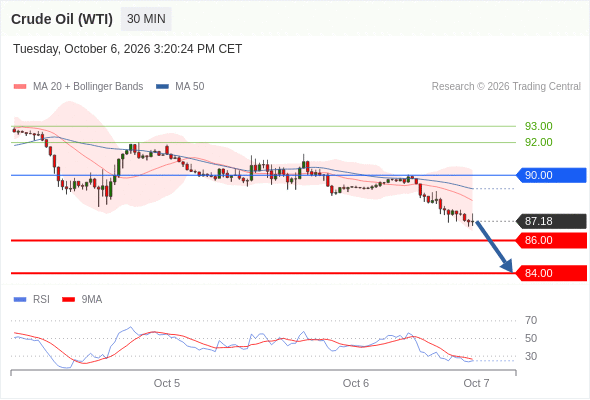This screenshot has width=590, height=400.
Task: Click the RSI blue legend swatch
Action: pos(20,300)
